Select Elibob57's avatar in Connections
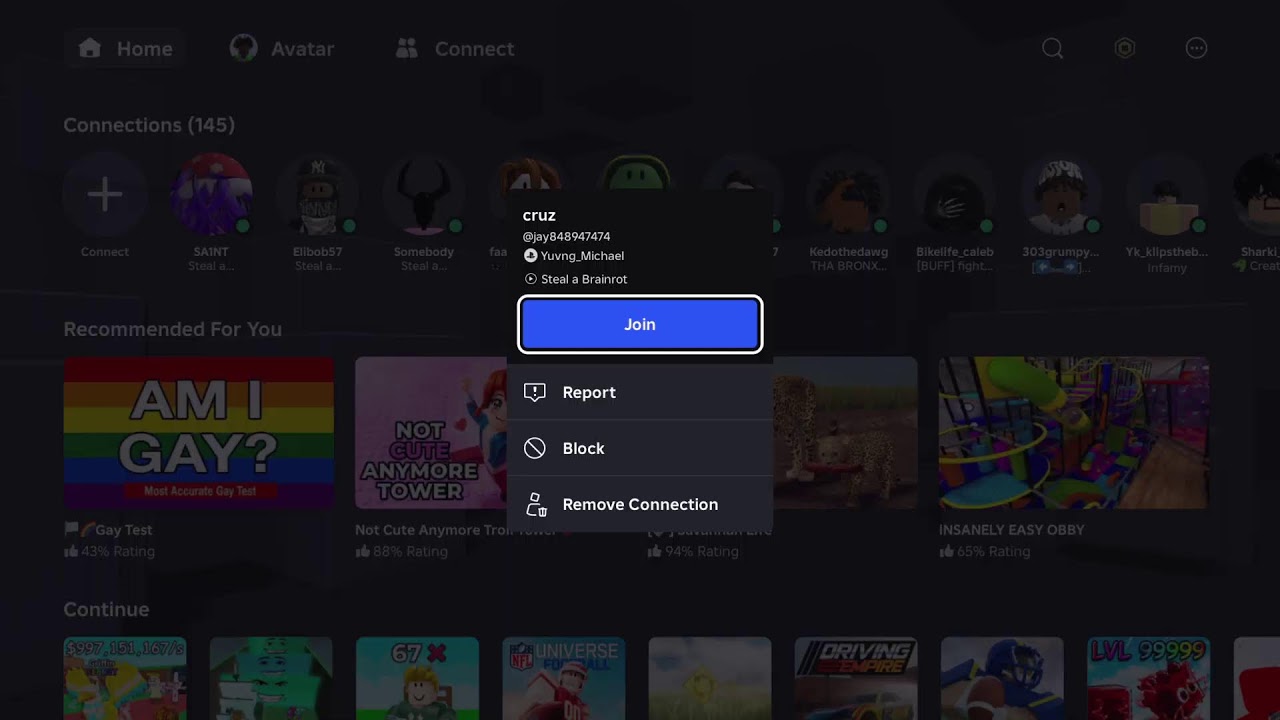The height and width of the screenshot is (720, 1280). click(317, 194)
